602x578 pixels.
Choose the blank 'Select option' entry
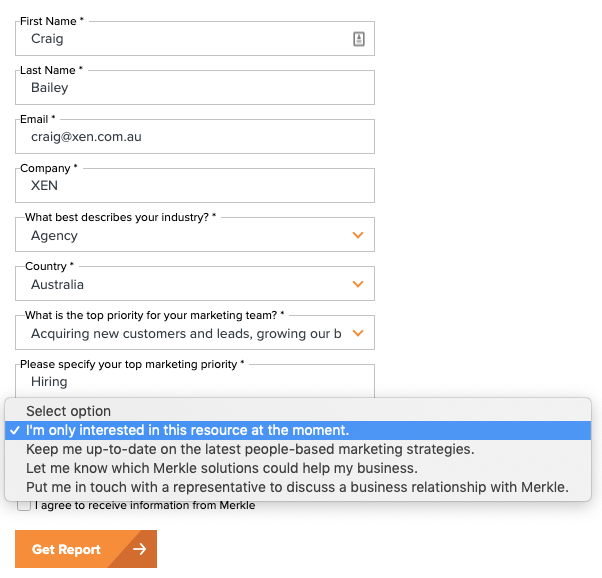click(69, 411)
